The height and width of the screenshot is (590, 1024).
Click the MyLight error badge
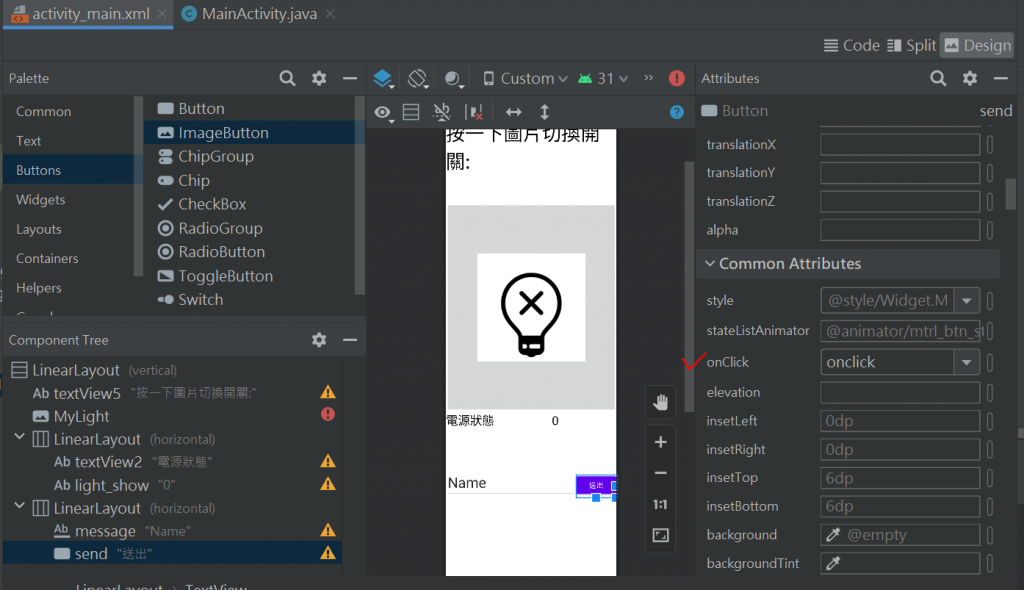[328, 414]
